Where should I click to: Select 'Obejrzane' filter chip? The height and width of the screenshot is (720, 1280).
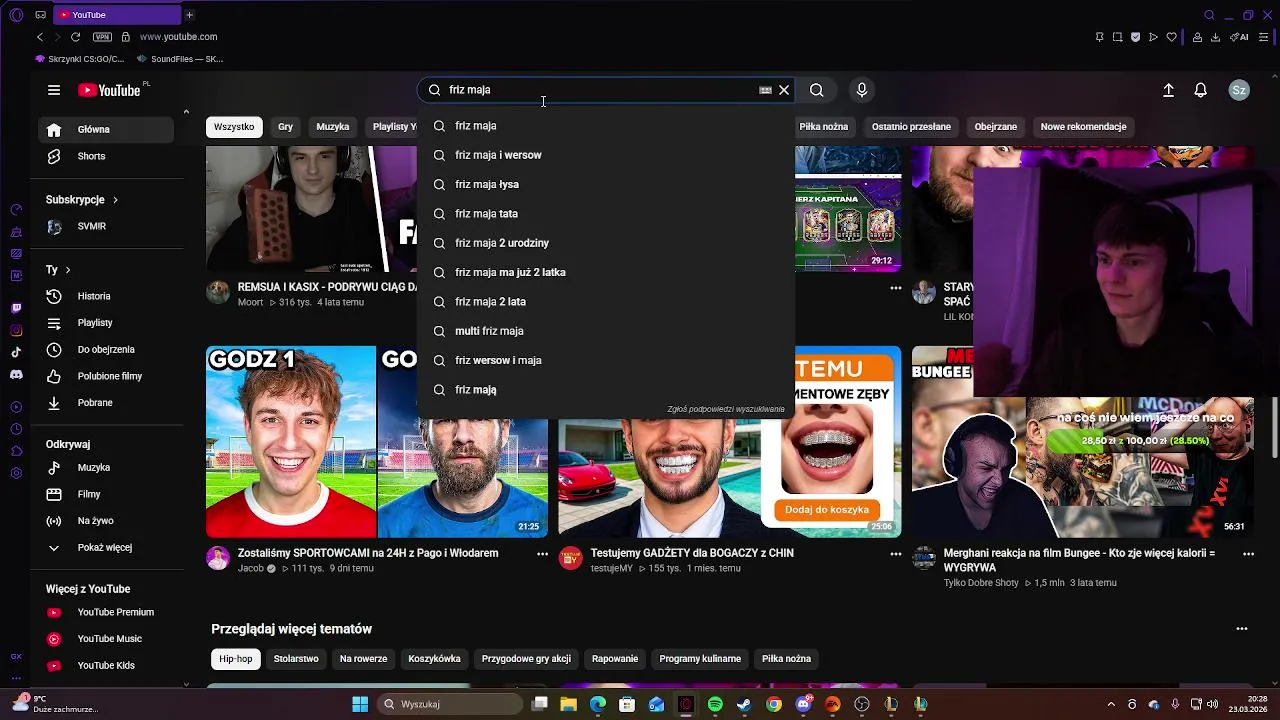996,127
